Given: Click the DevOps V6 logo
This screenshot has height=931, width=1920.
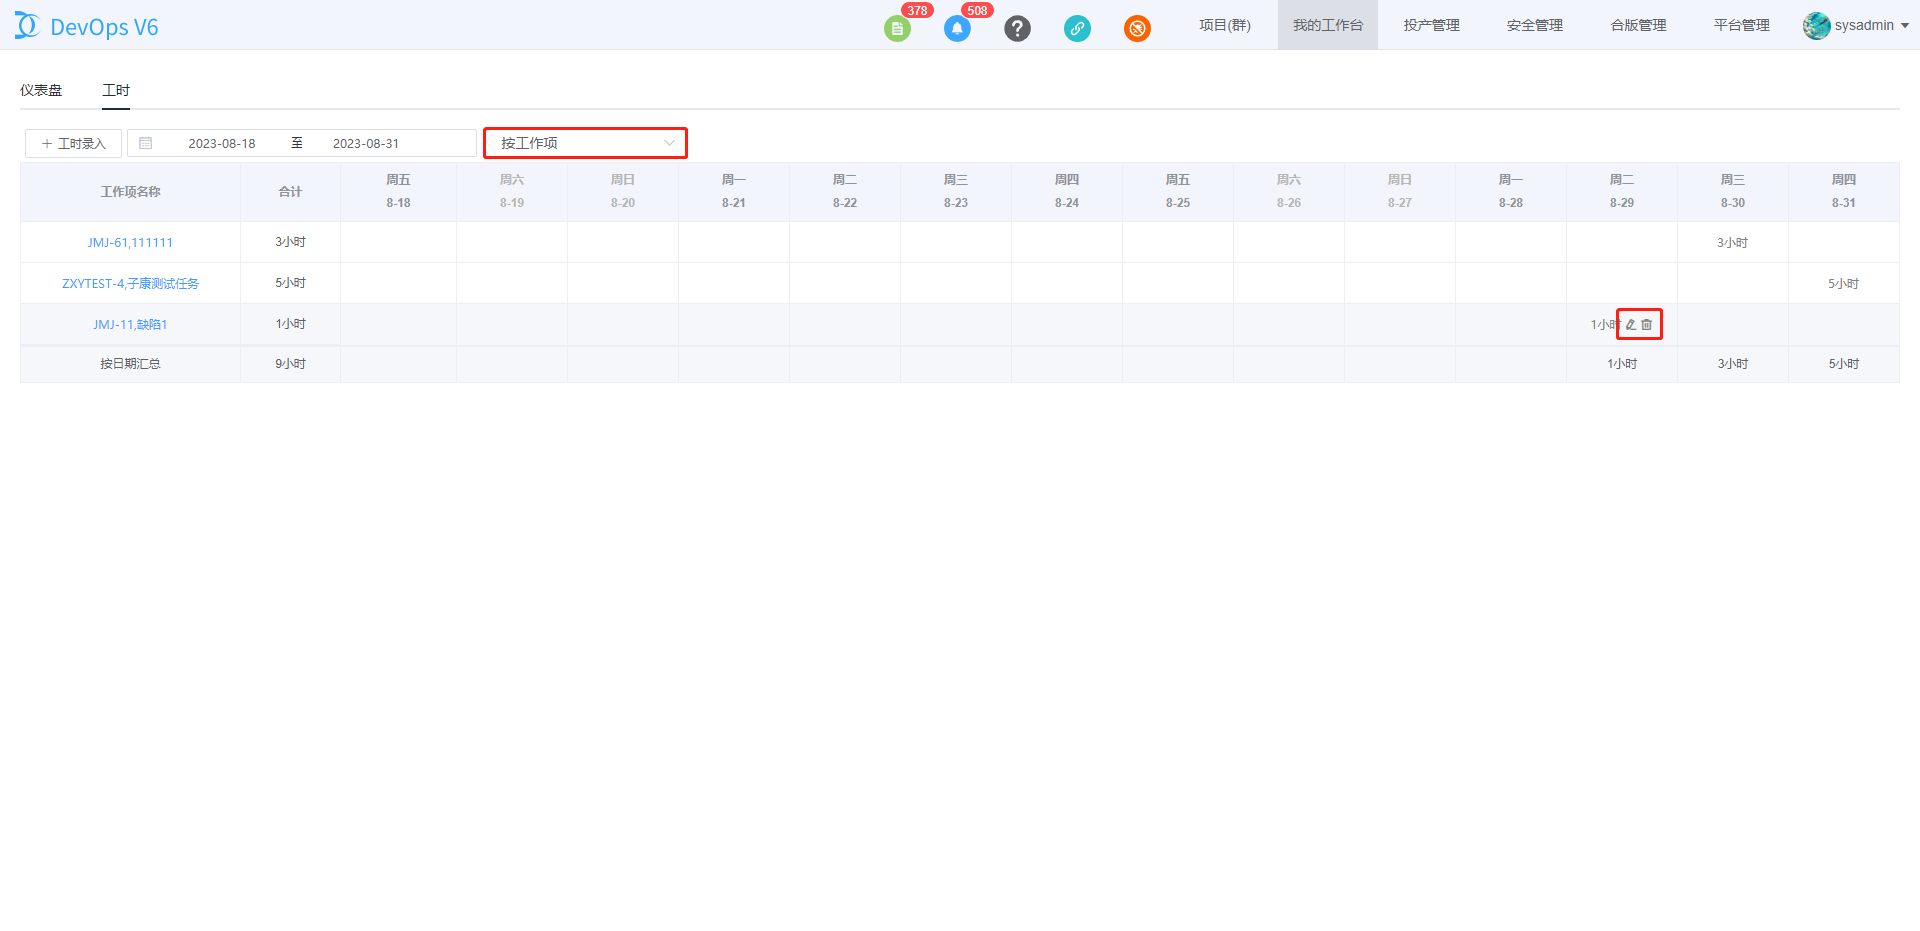Looking at the screenshot, I should click(x=87, y=26).
